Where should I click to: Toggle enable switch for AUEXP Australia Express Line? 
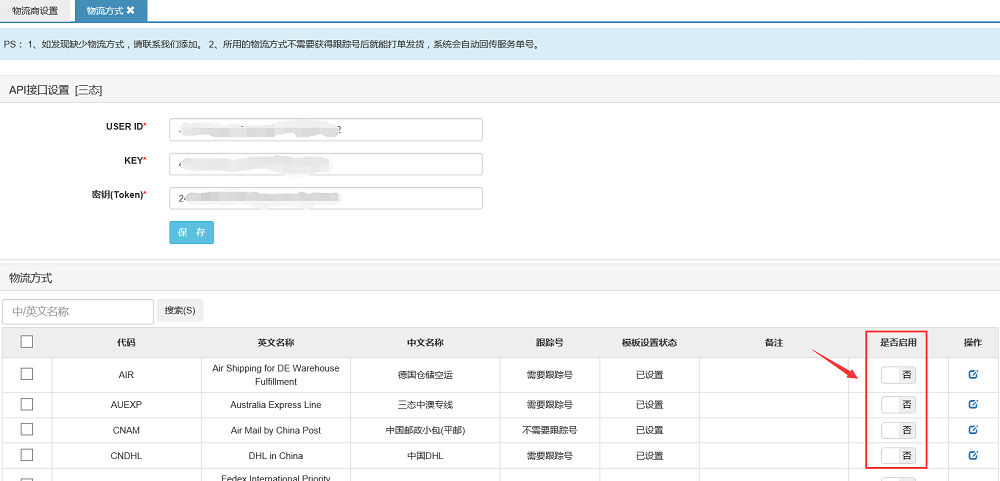coord(897,404)
